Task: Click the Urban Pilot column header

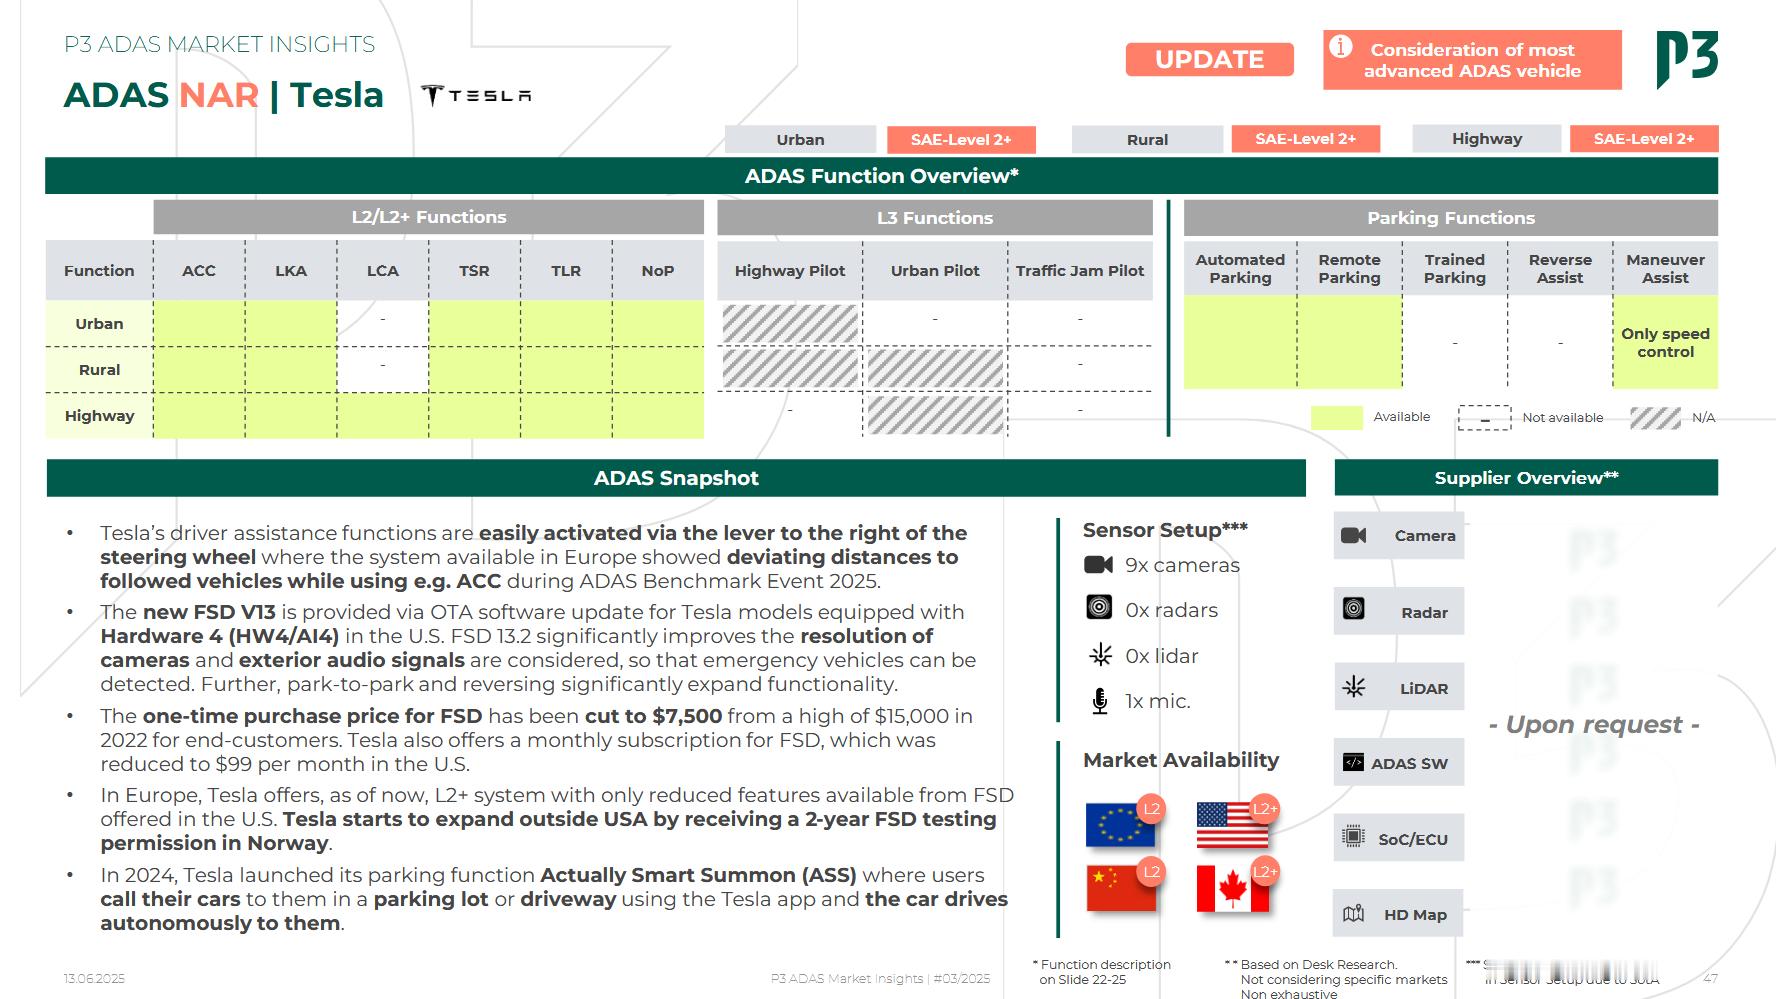Action: pyautogui.click(x=935, y=270)
